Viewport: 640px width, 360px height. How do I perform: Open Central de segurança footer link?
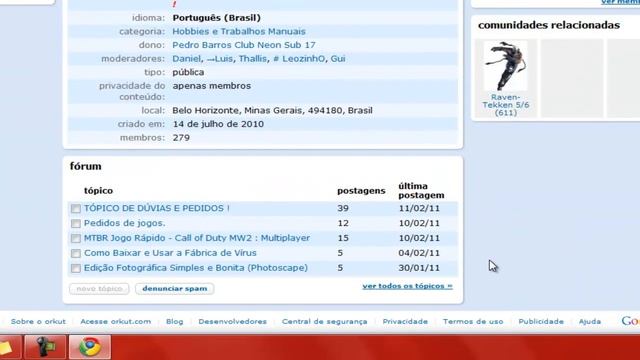pos(324,322)
